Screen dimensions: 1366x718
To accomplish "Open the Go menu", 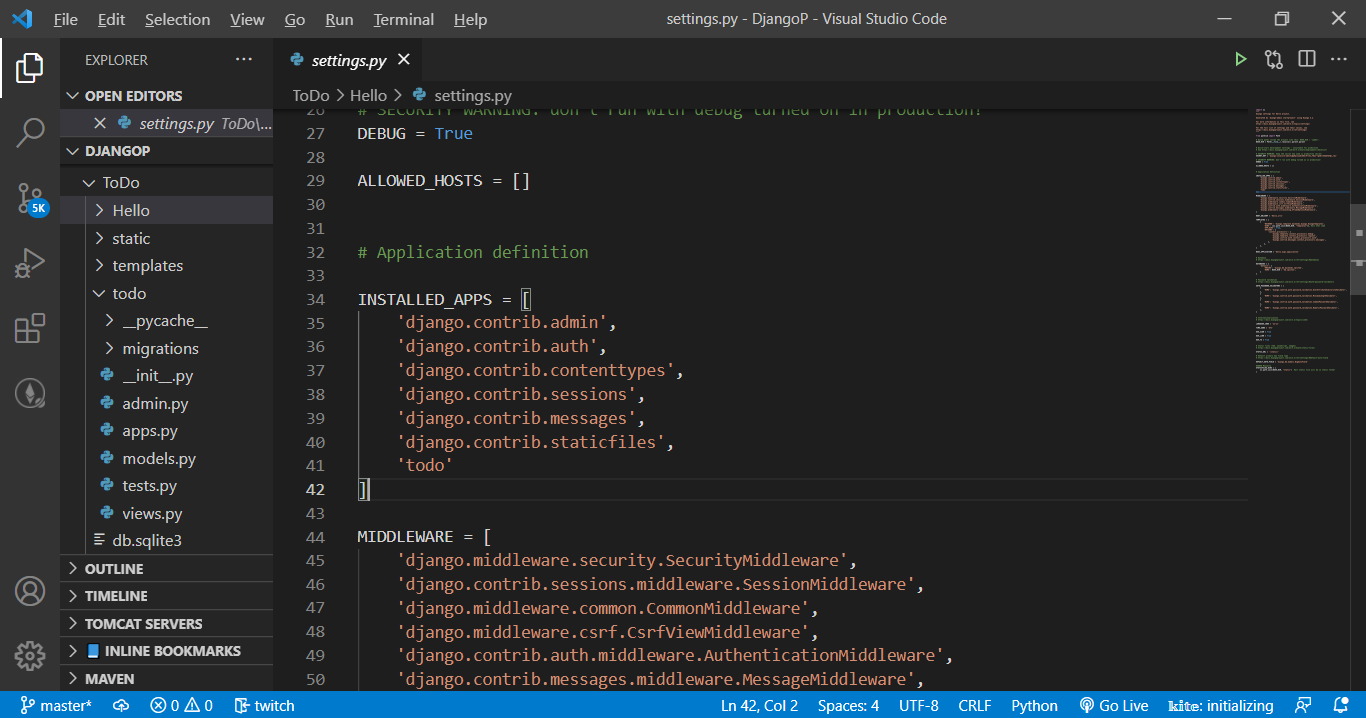I will [295, 19].
